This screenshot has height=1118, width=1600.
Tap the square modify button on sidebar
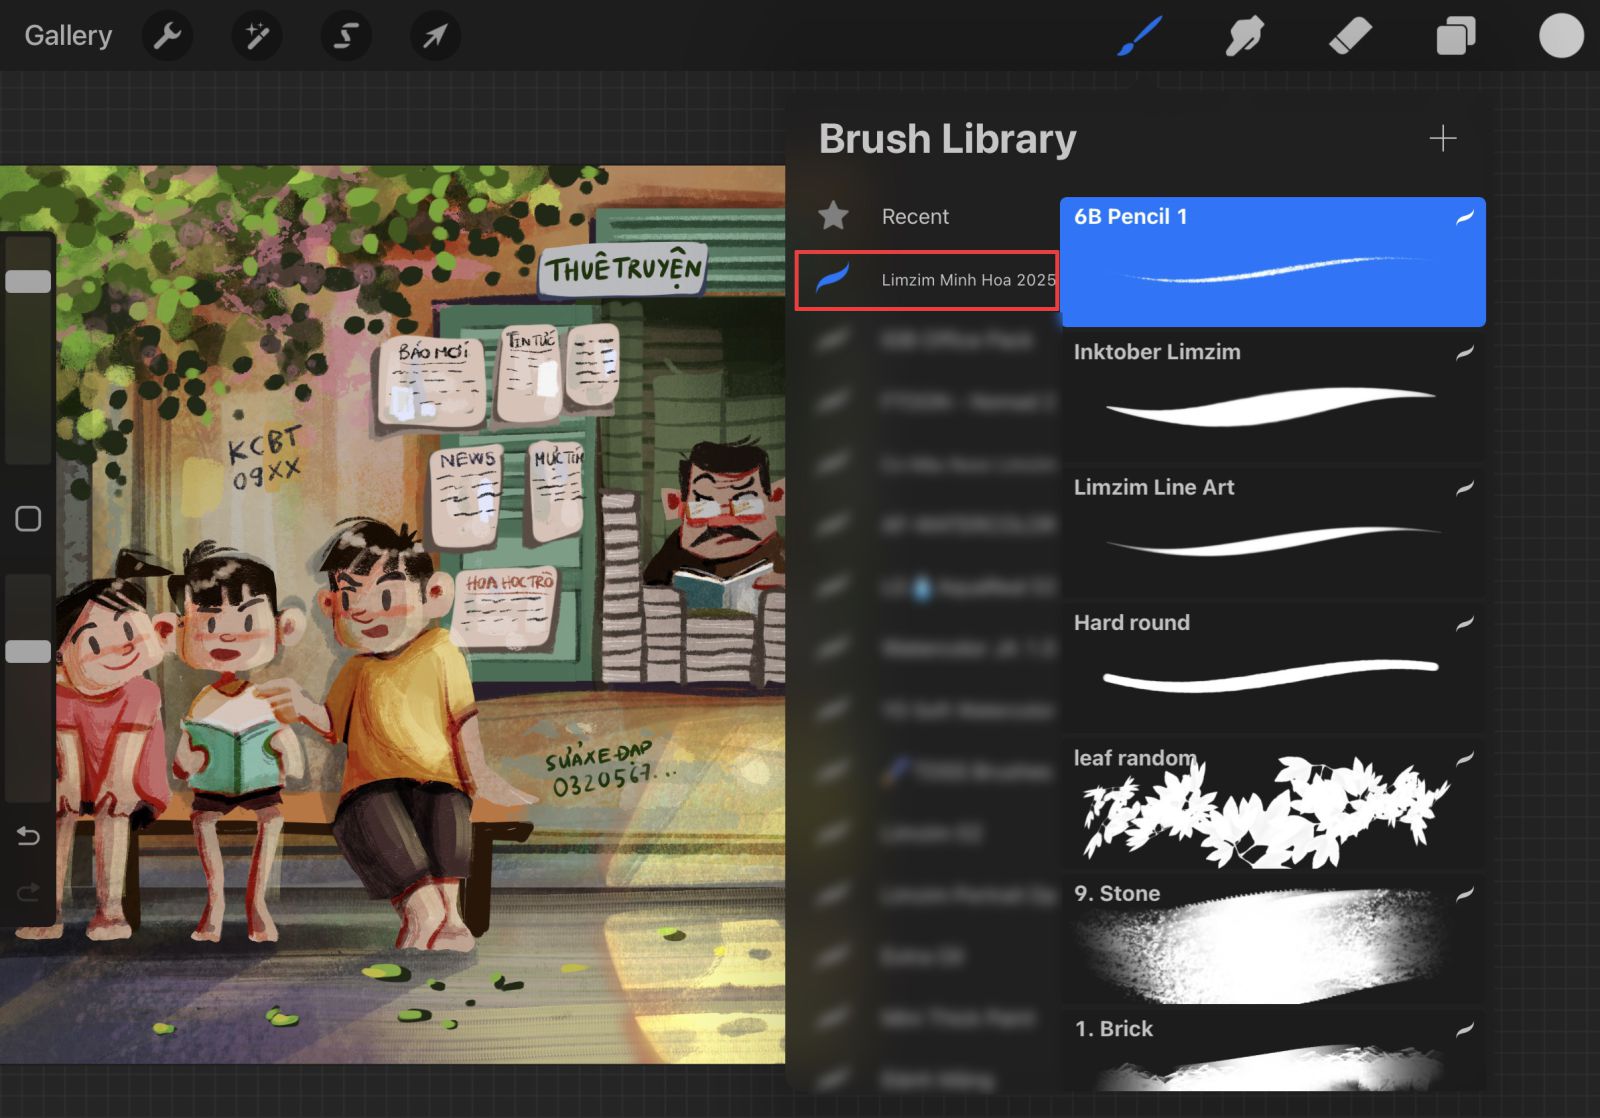point(28,518)
